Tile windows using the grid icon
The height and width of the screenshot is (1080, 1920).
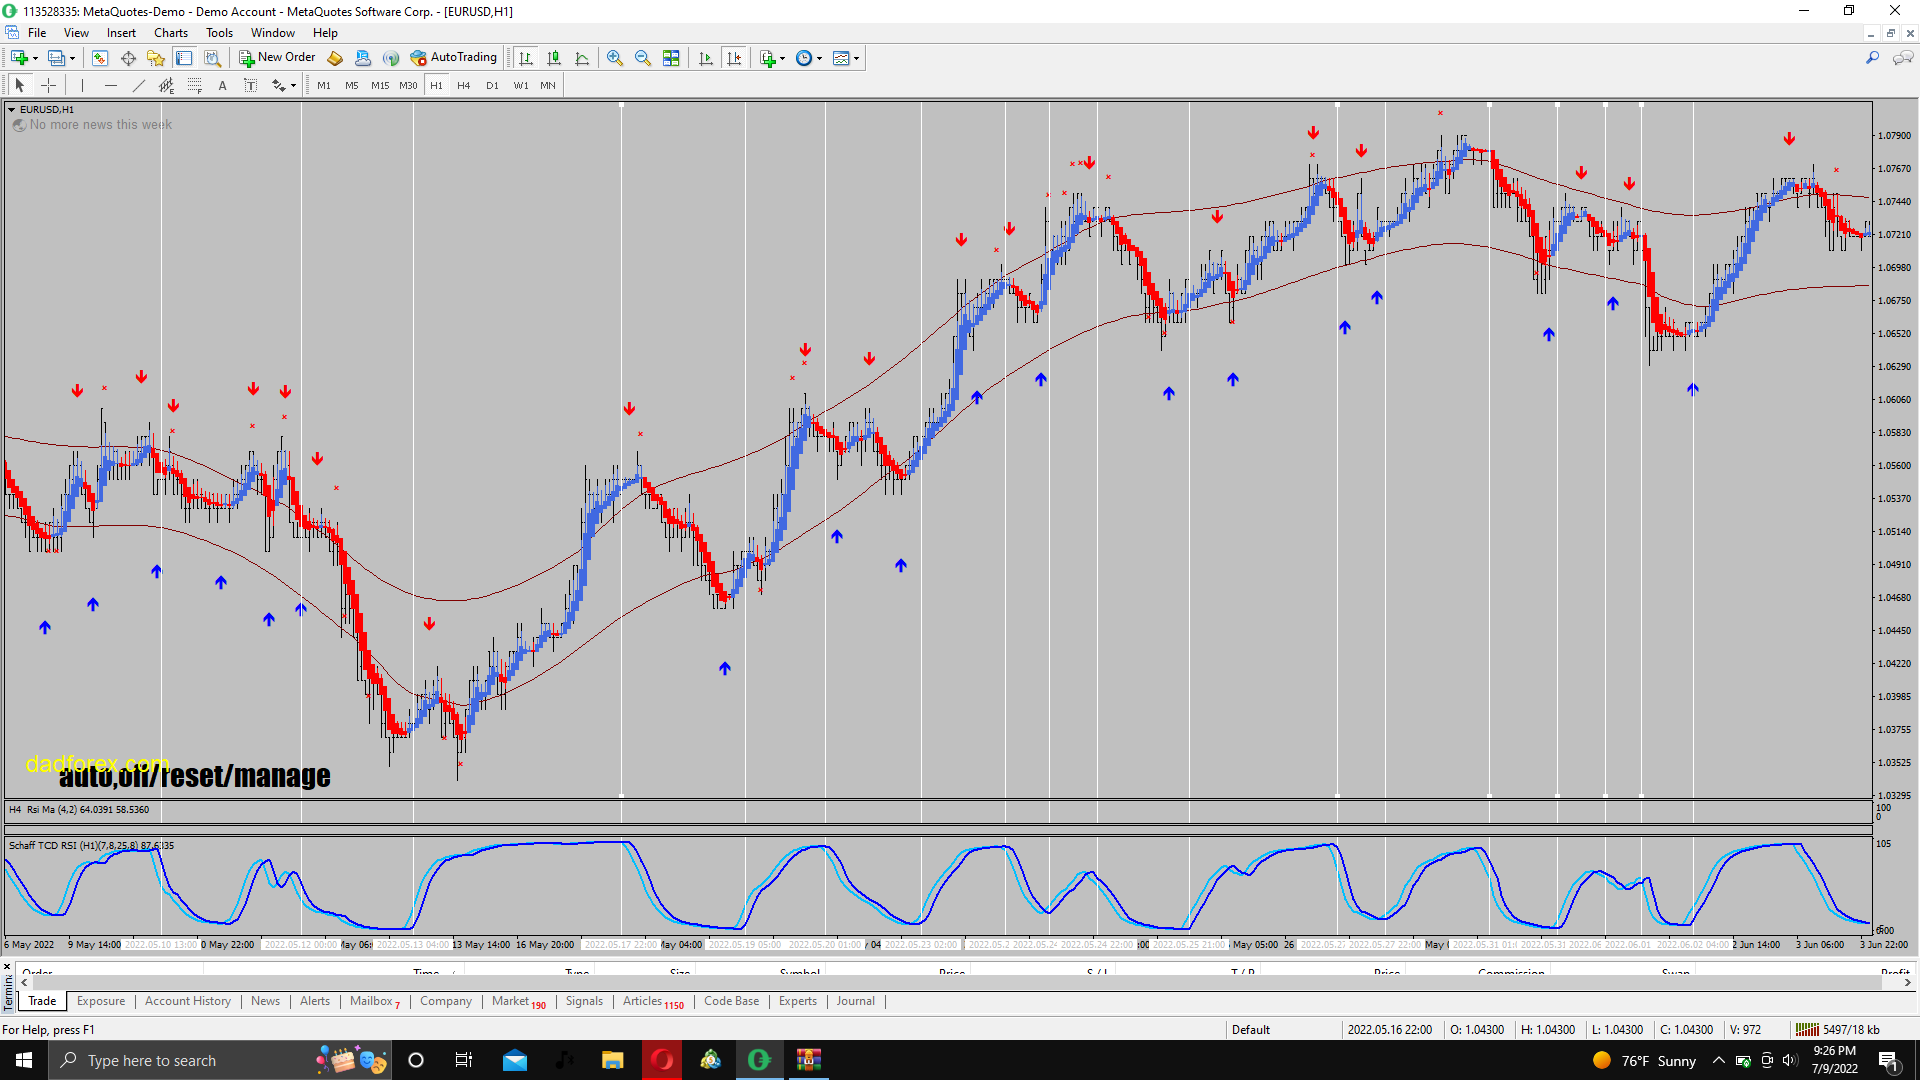671,58
